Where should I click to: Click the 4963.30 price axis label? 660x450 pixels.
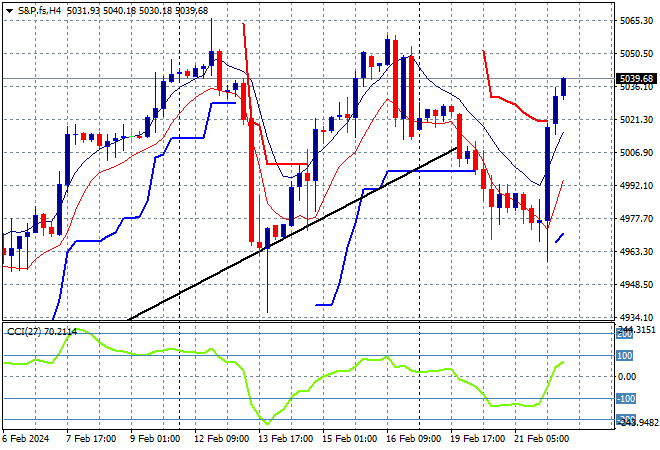(636, 251)
